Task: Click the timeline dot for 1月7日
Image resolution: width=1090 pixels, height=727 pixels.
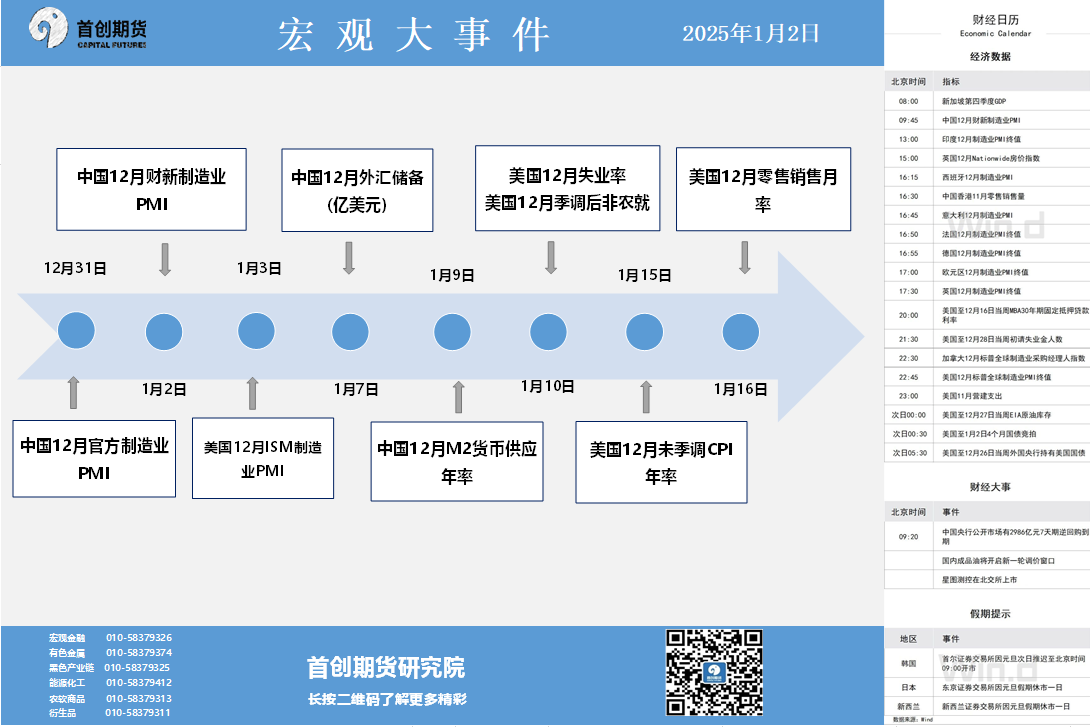Action: (350, 332)
